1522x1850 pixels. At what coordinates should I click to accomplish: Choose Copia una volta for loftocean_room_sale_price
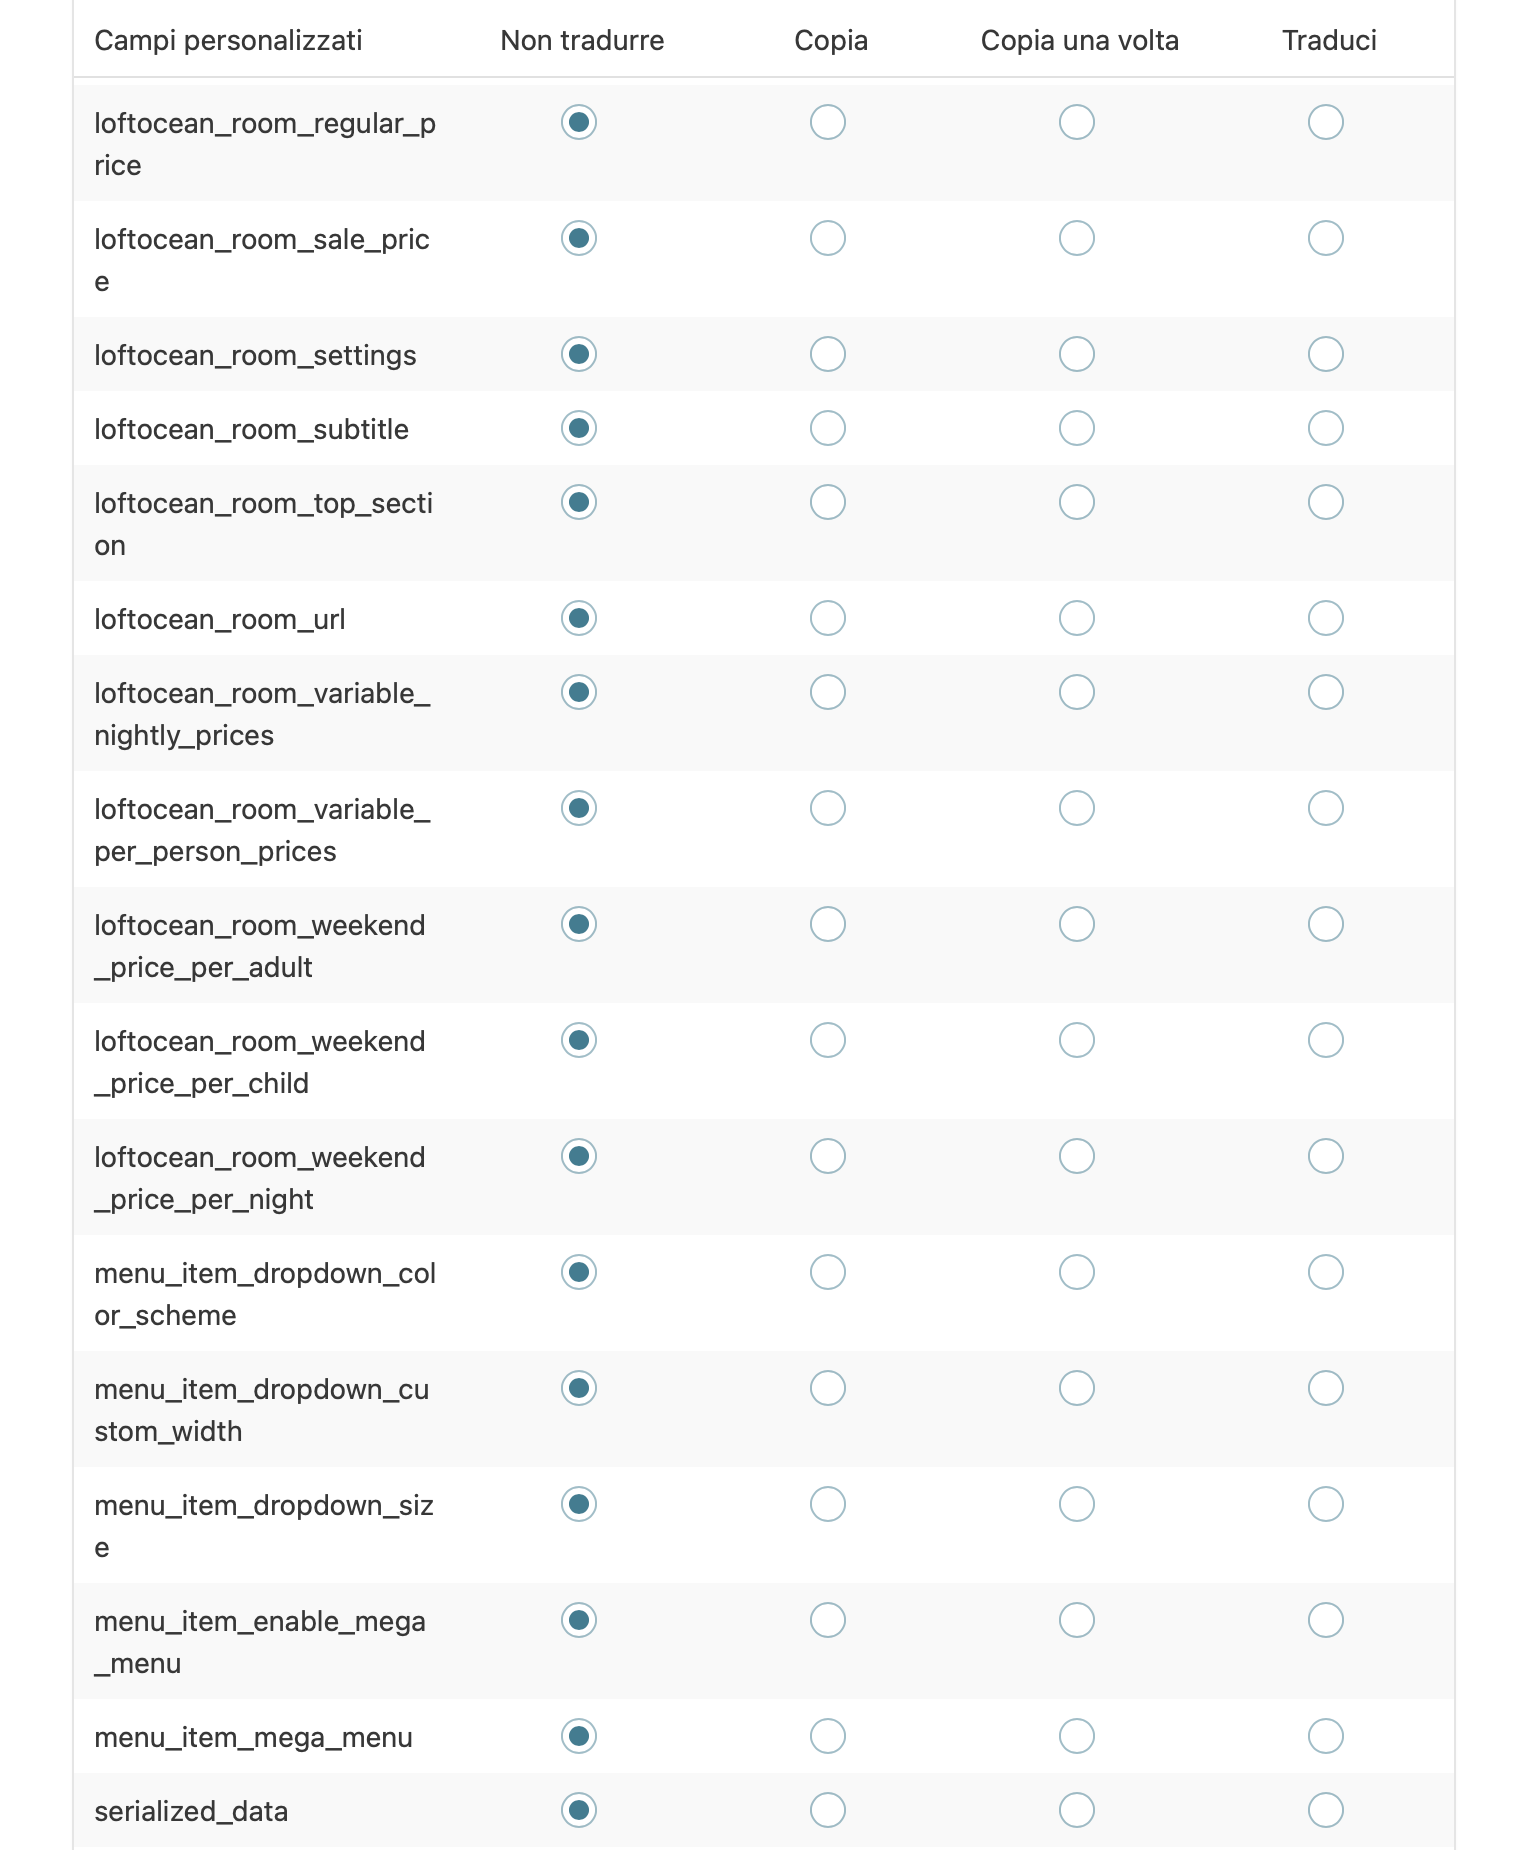1077,238
